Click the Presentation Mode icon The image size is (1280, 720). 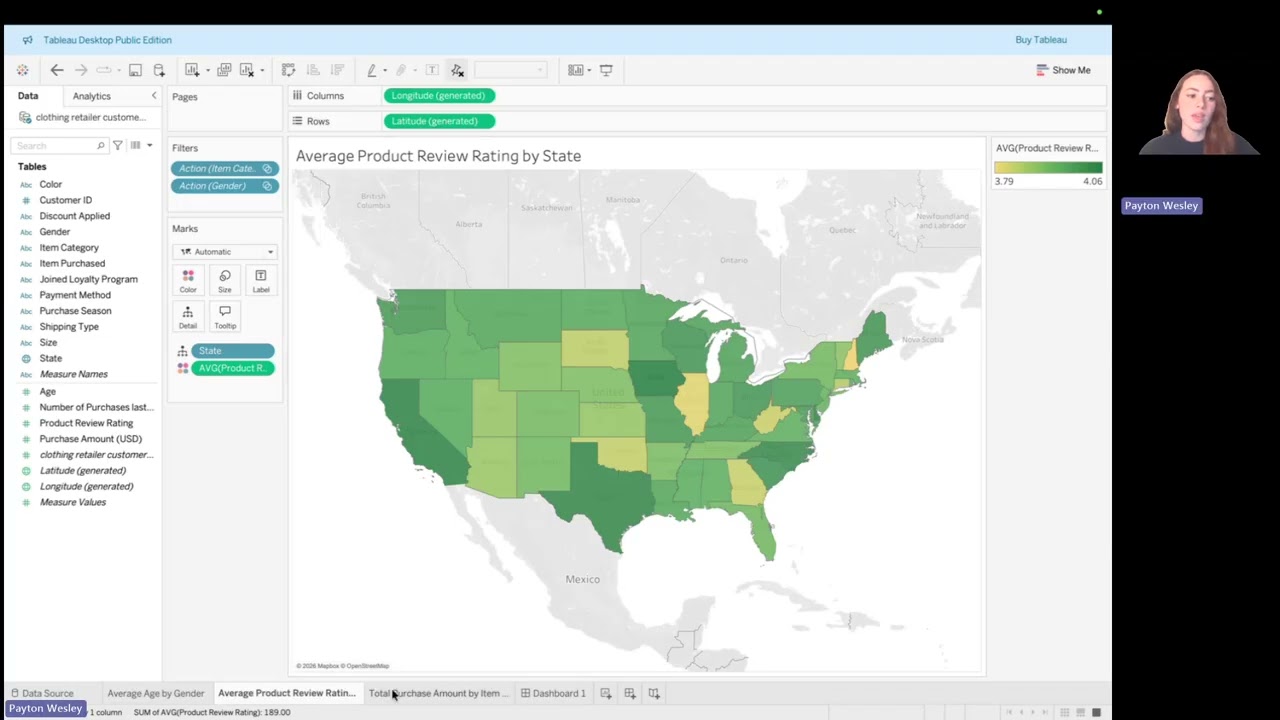click(x=606, y=70)
